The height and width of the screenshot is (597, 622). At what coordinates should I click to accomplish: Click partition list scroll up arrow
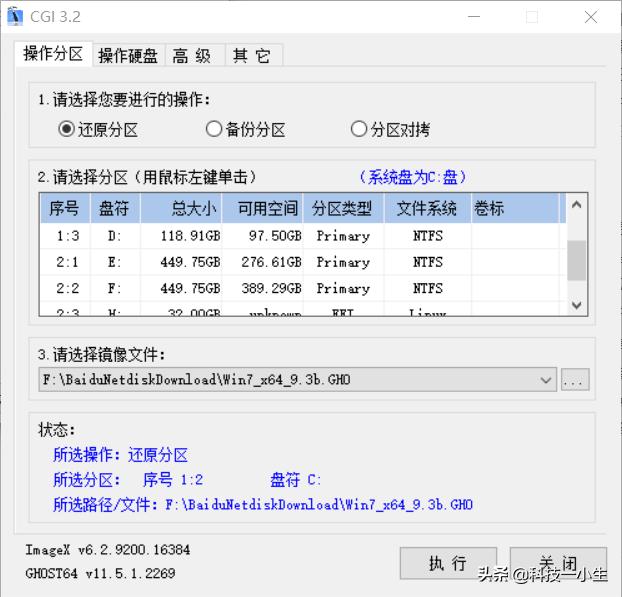click(576, 205)
